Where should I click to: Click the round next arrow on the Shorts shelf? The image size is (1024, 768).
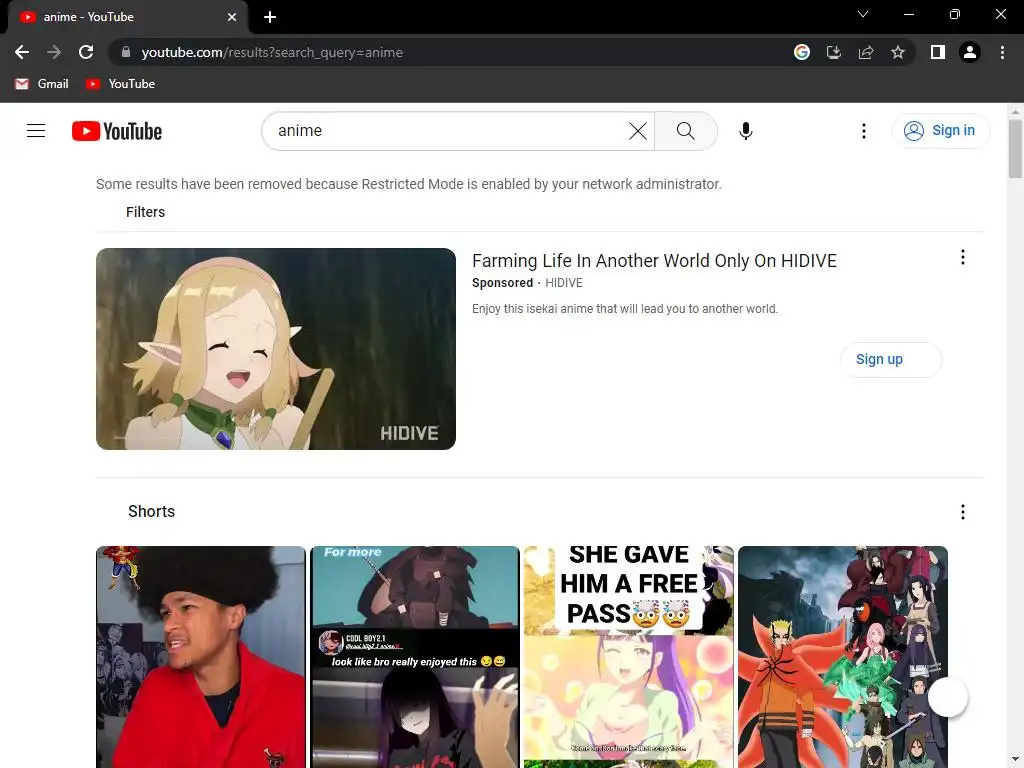coord(948,697)
